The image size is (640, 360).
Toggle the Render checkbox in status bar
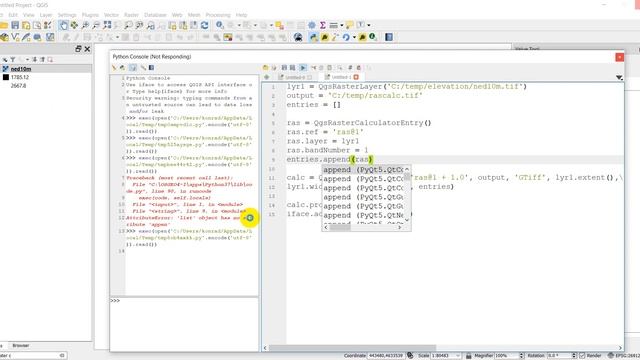click(582, 356)
